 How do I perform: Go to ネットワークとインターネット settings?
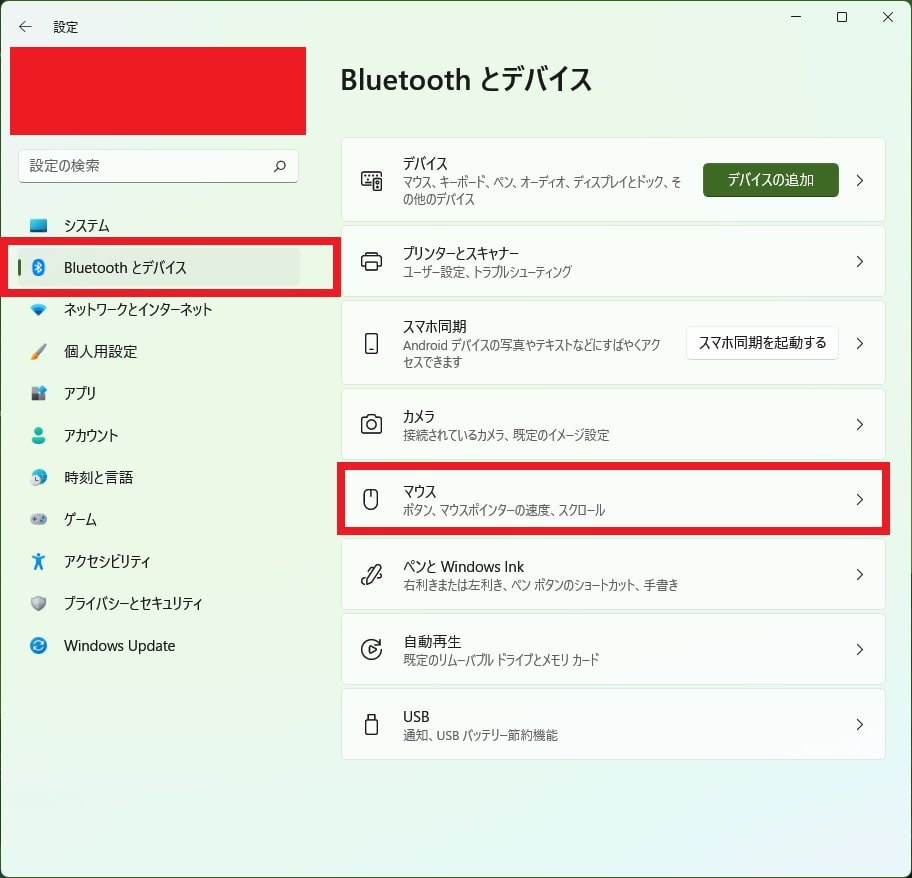click(159, 309)
